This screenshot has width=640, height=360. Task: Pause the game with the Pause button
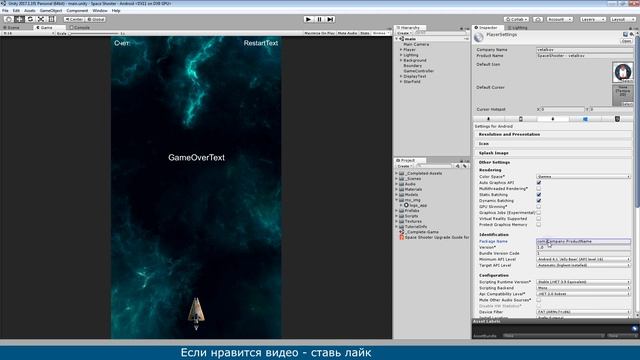point(320,19)
